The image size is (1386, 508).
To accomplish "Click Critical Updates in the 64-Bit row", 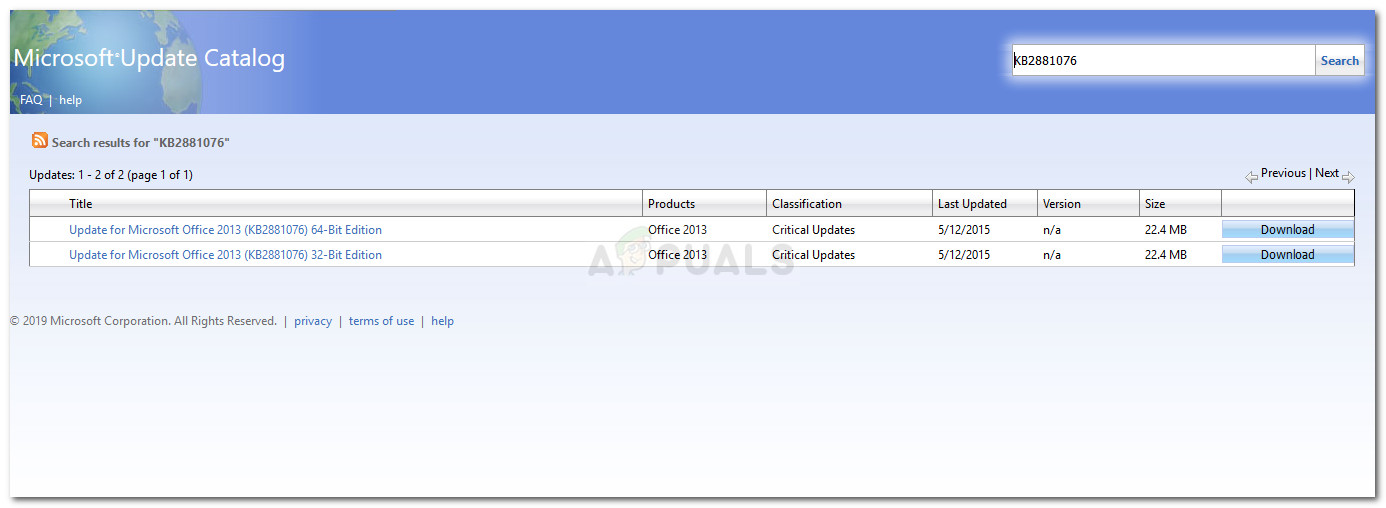I will point(813,230).
